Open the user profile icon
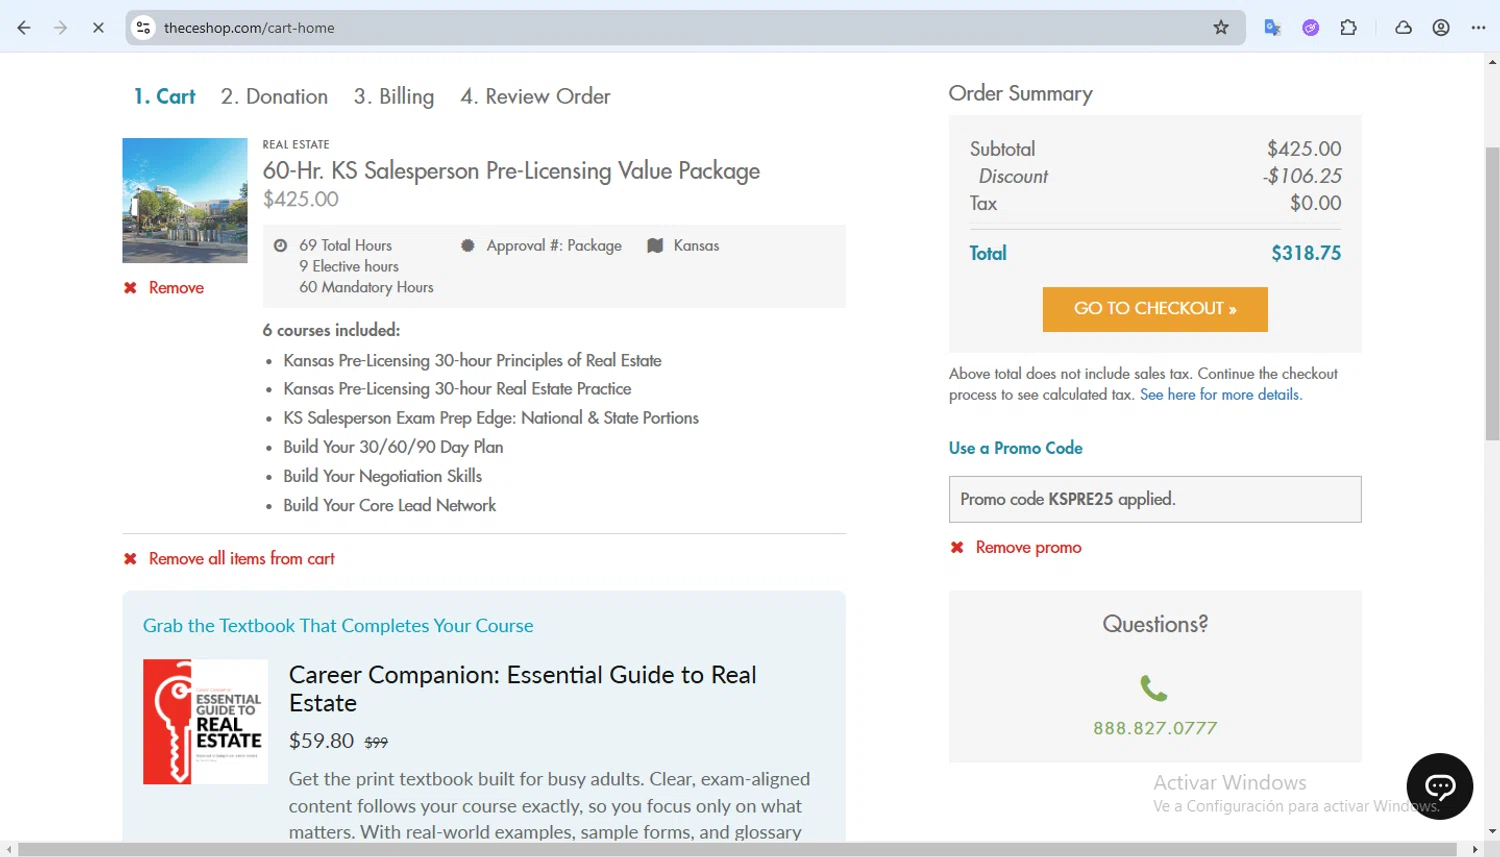 tap(1441, 28)
